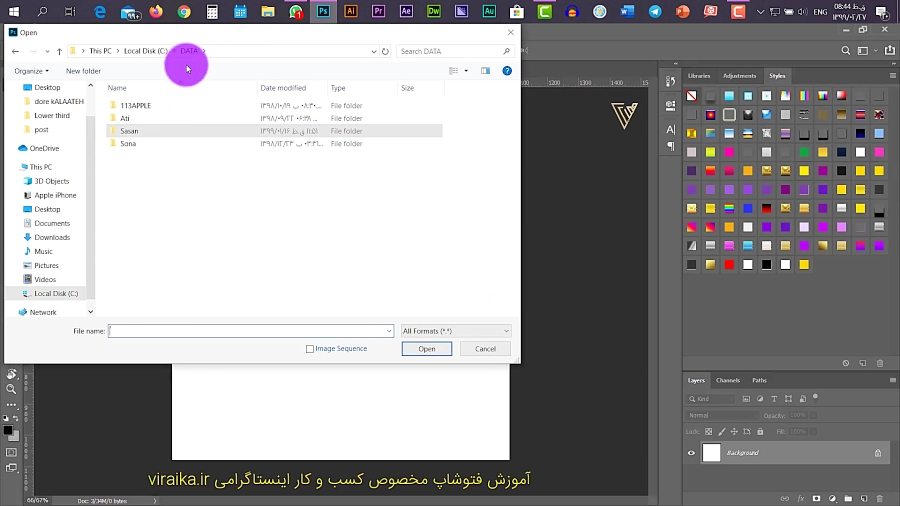Swap foreground and background colors icon
This screenshot has height=506, width=900.
point(16,418)
